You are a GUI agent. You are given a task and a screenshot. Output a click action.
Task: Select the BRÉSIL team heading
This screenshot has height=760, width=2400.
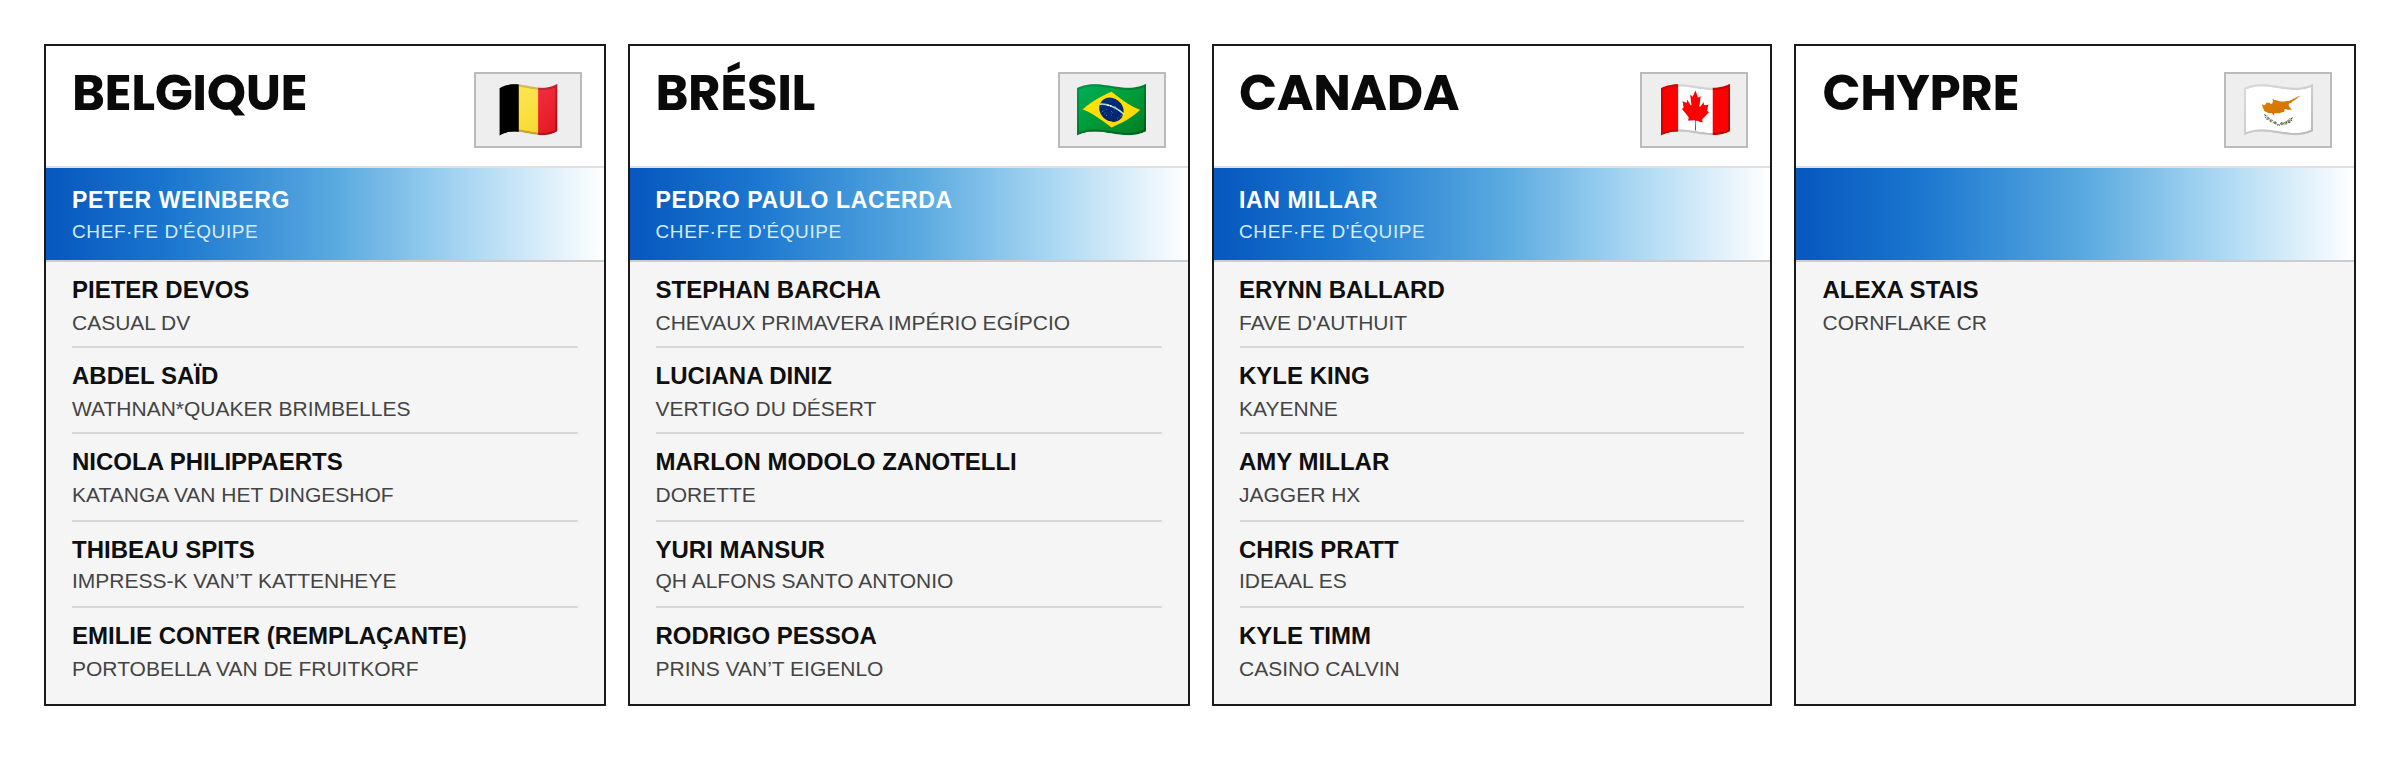pyautogui.click(x=735, y=90)
